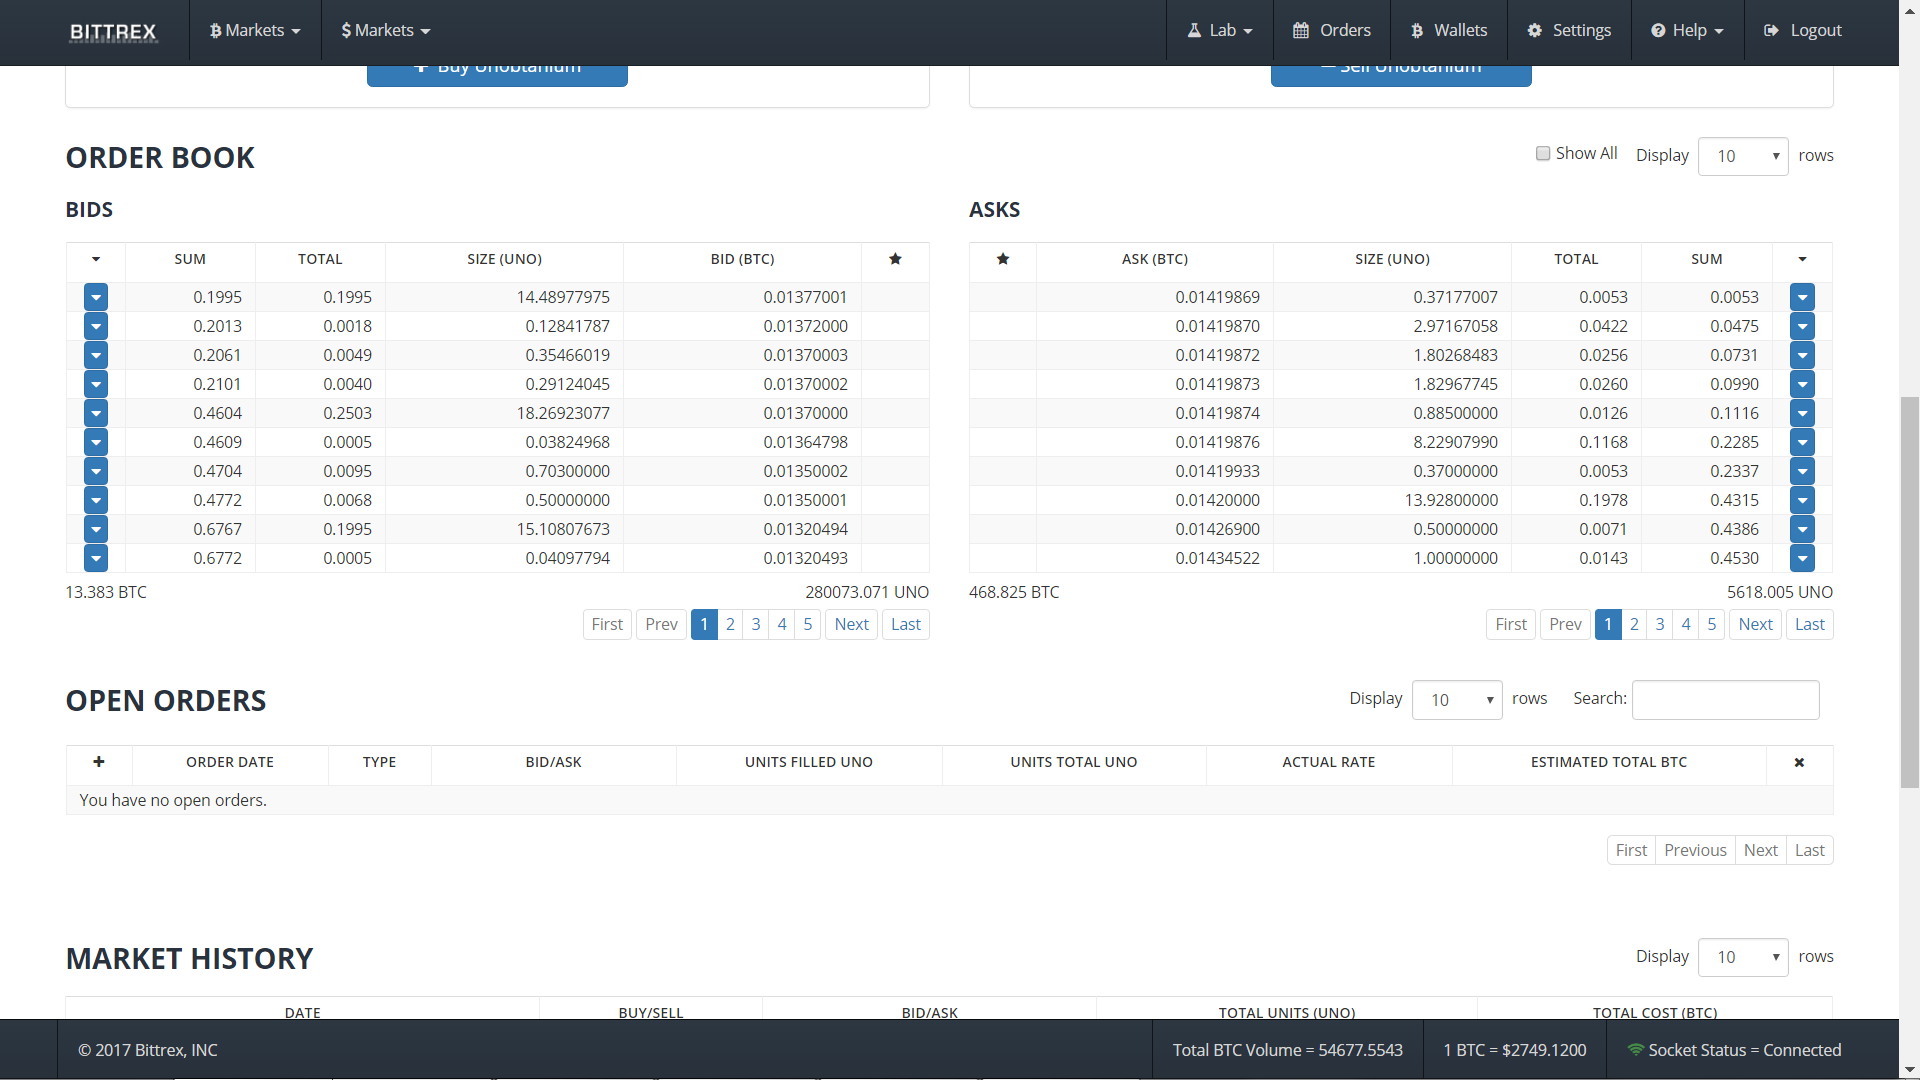
Task: Open the Wallets page
Action: point(1449,31)
